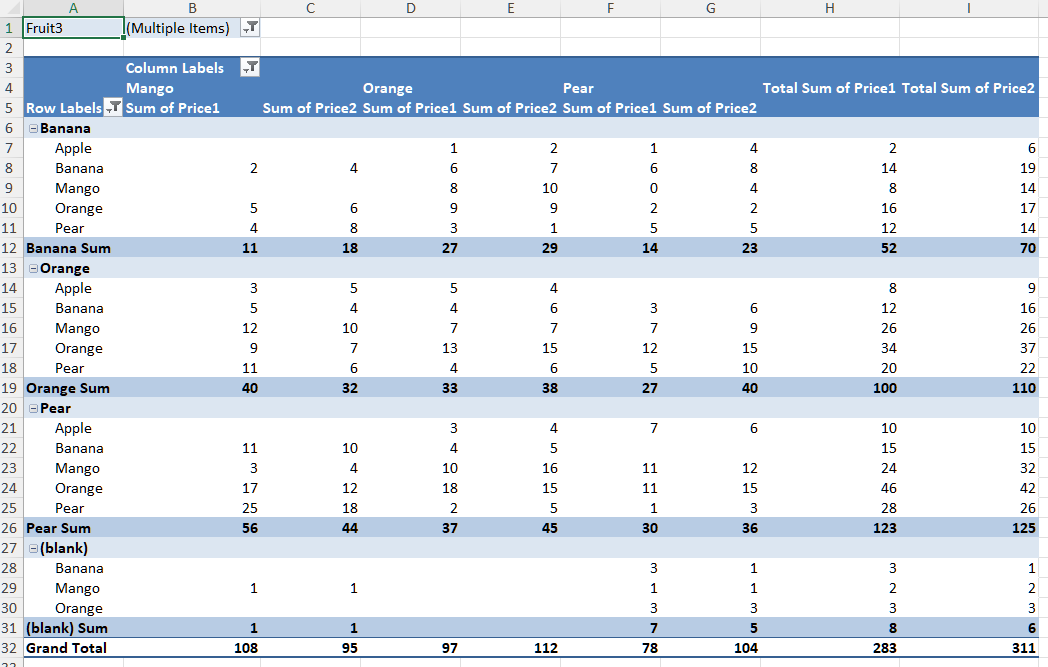Collapse the Banana row group
This screenshot has height=667, width=1048.
click(x=34, y=128)
